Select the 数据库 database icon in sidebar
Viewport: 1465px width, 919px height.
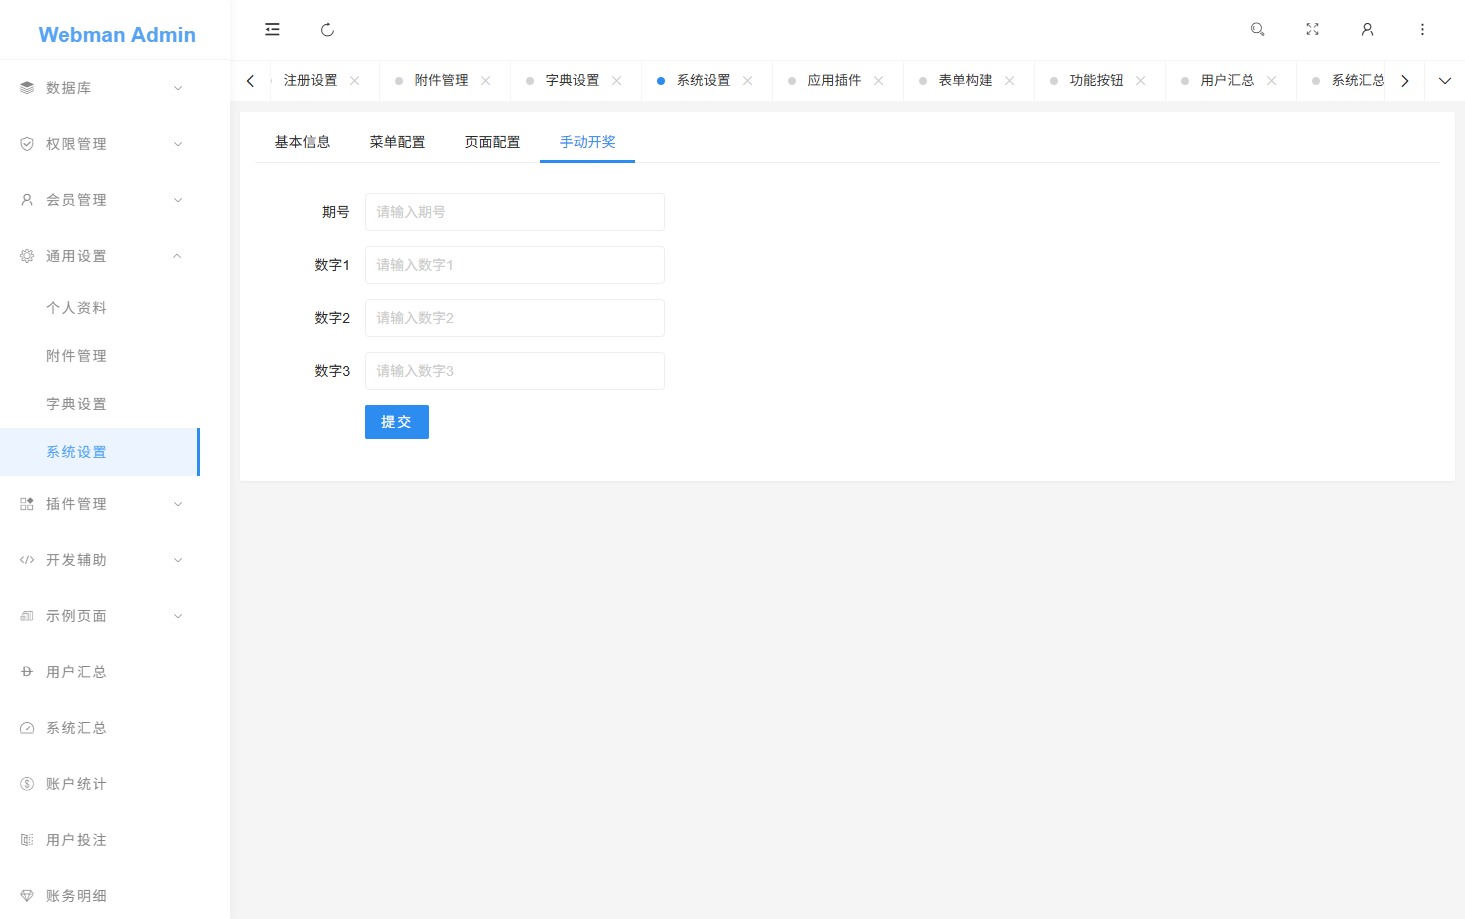(26, 87)
